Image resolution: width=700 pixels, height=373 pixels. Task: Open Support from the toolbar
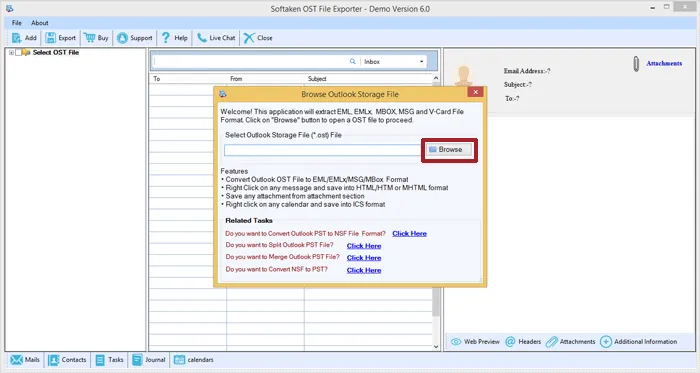[x=135, y=38]
